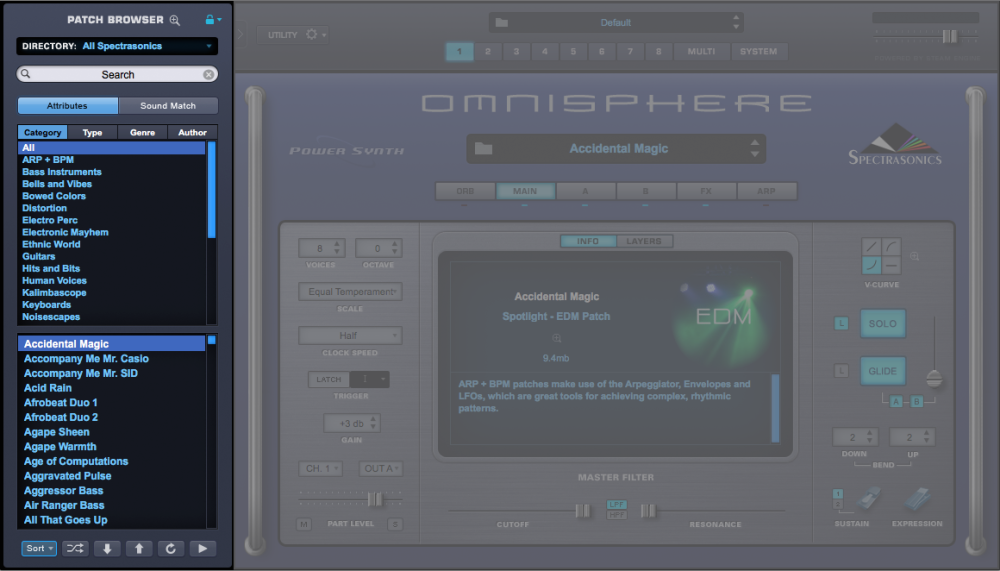Screen dimensions: 1000x571
Task: Refresh the patch browser
Action: 170,548
